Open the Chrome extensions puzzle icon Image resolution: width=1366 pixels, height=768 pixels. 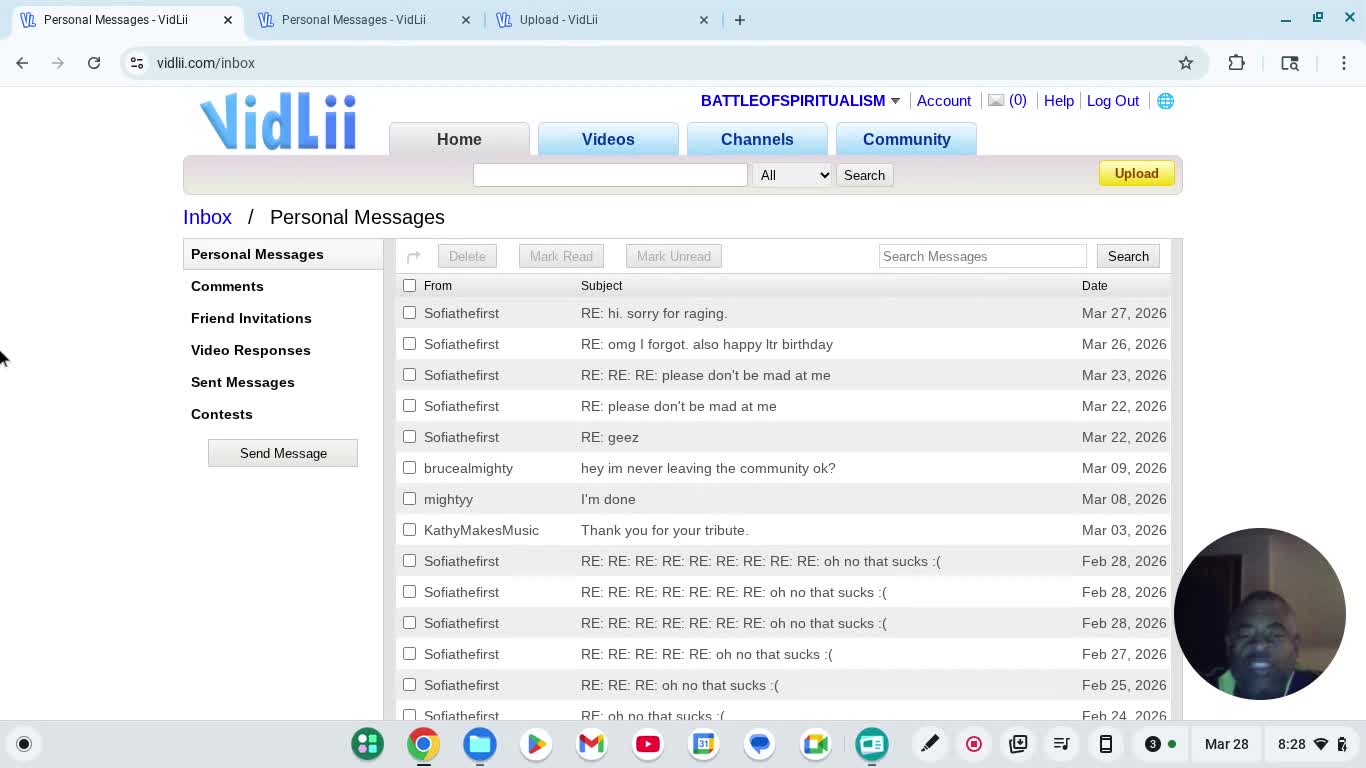(1236, 63)
